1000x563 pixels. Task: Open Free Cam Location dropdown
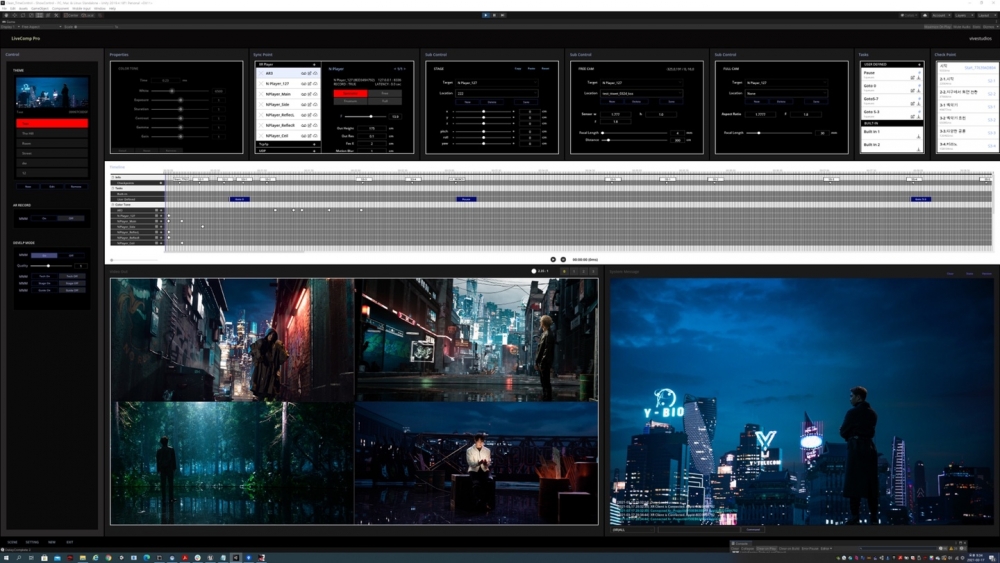pyautogui.click(x=640, y=93)
